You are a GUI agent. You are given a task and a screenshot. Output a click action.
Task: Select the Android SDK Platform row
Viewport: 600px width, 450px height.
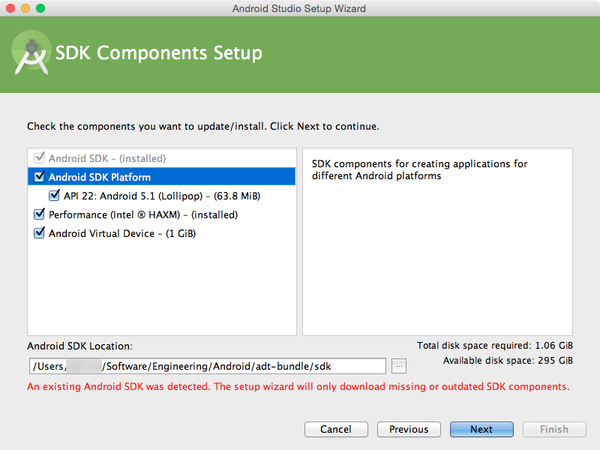(x=161, y=177)
